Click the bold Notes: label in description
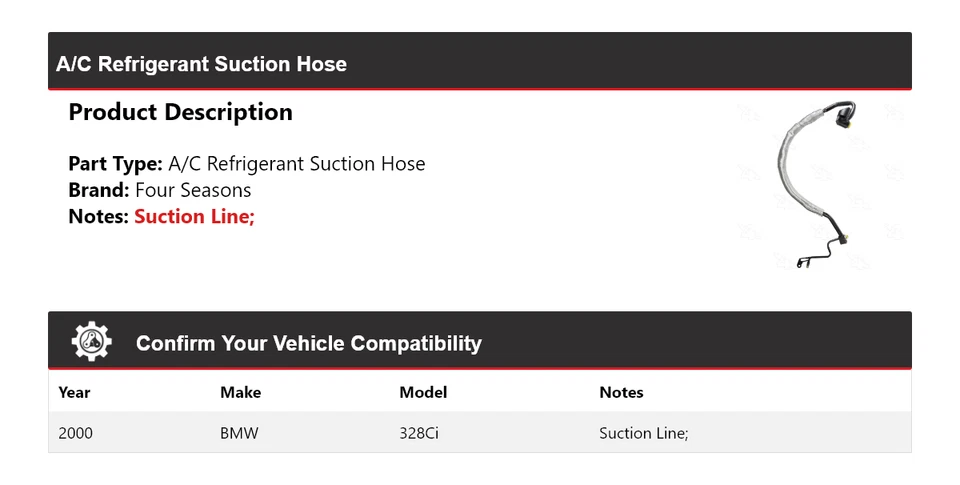Image resolution: width=960 pixels, height=485 pixels. click(98, 216)
